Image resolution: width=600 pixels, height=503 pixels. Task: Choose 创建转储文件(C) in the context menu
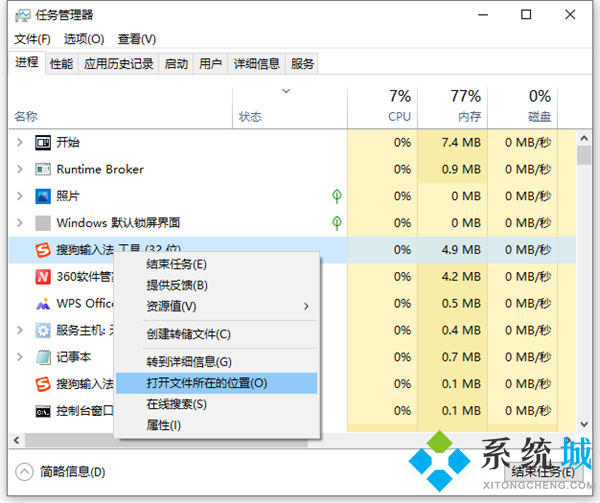[217, 334]
